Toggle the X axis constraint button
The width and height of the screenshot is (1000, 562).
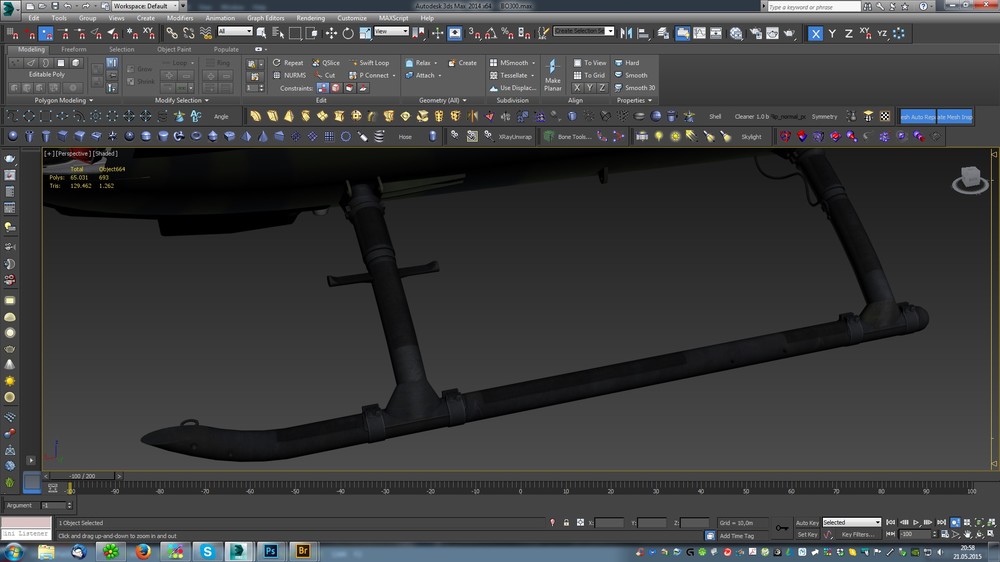tap(815, 33)
